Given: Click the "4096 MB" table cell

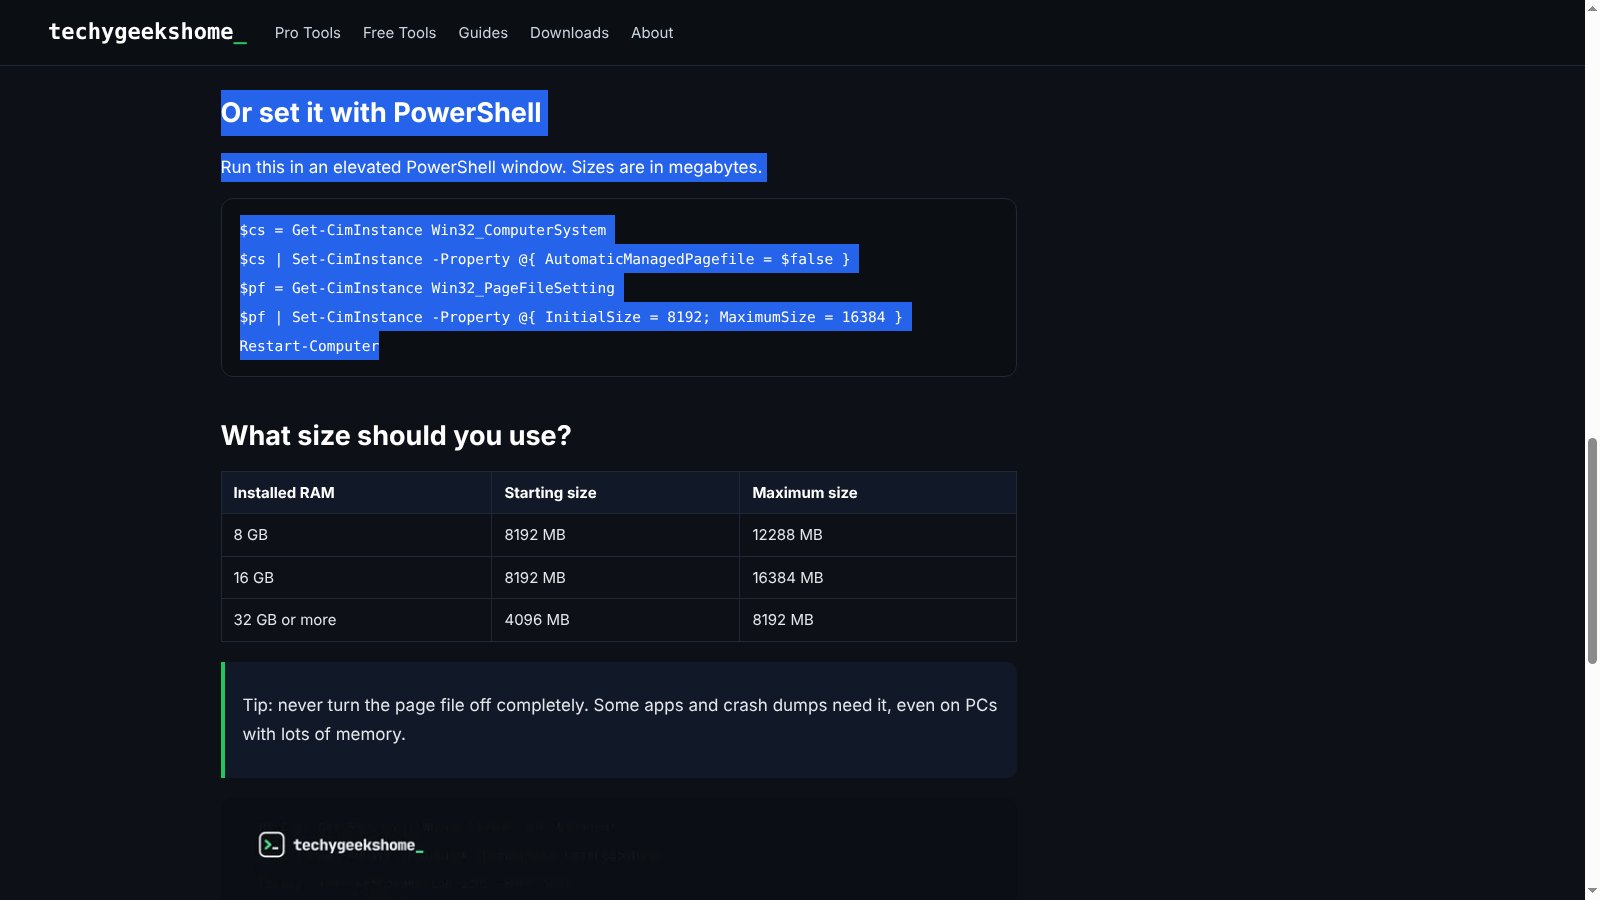Looking at the screenshot, I should point(615,620).
